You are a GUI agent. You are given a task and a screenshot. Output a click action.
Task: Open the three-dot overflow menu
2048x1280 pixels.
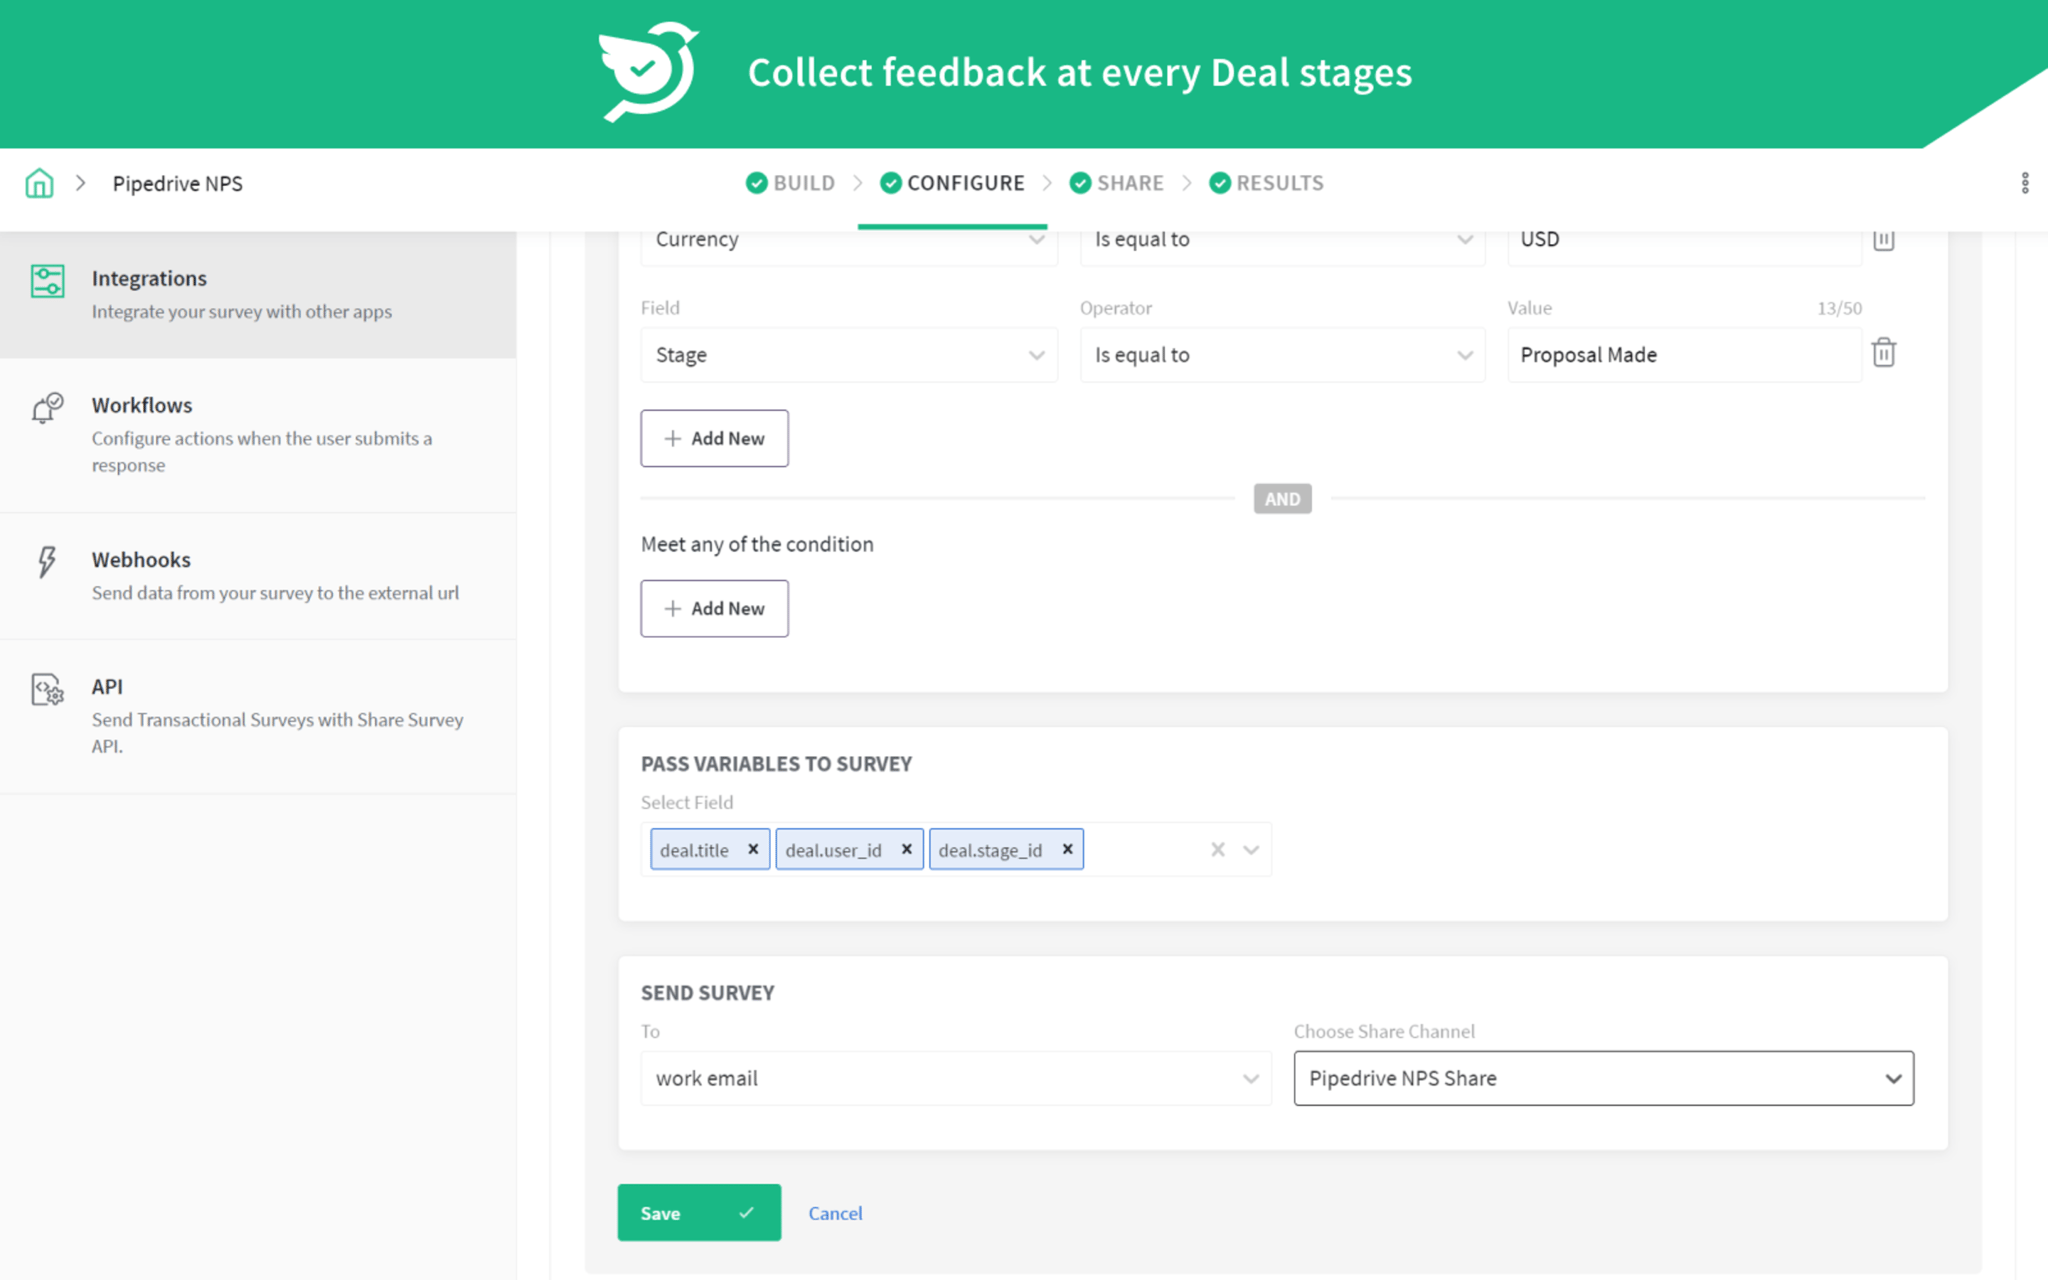[x=2024, y=183]
